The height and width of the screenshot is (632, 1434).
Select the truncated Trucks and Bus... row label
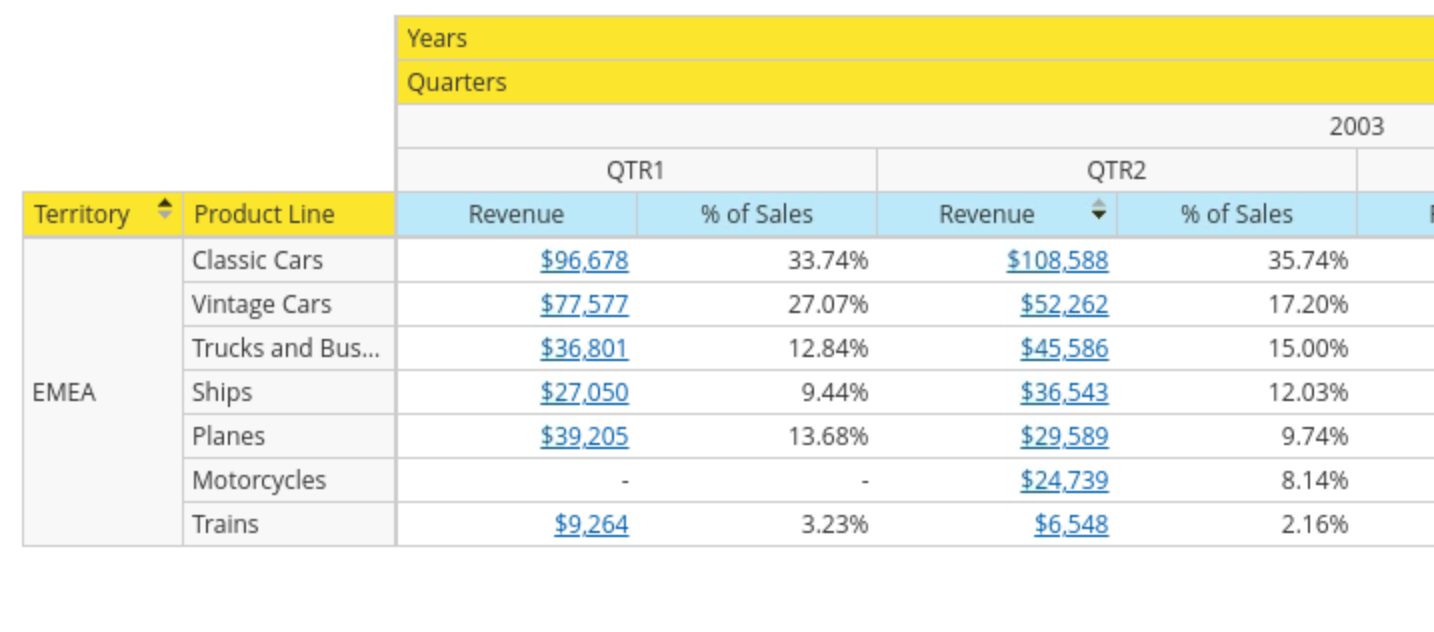coord(286,349)
